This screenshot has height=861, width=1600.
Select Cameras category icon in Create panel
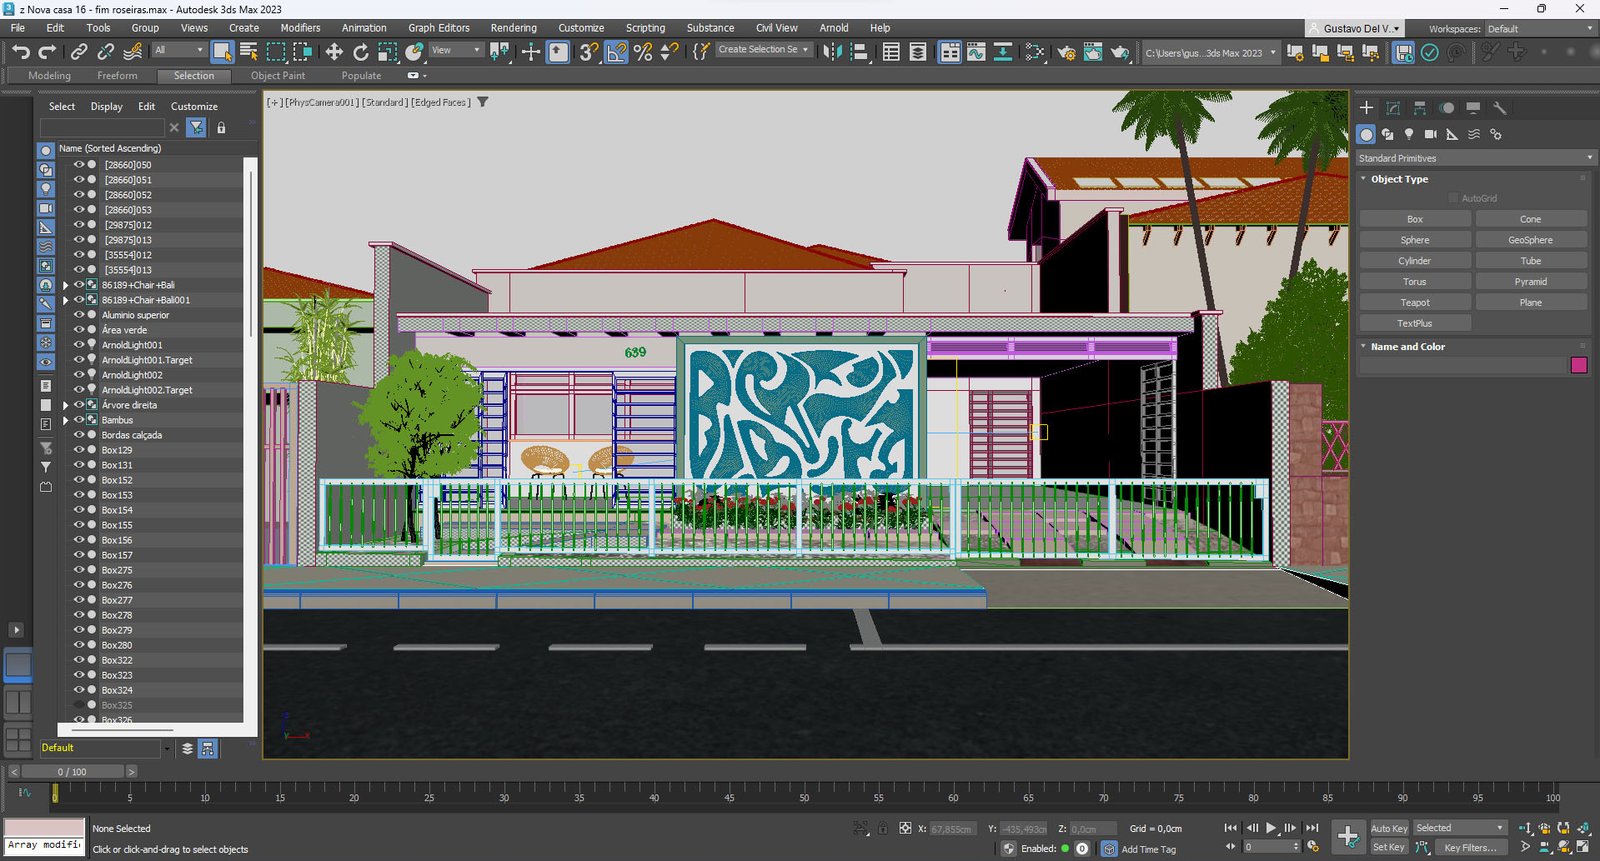(1431, 134)
